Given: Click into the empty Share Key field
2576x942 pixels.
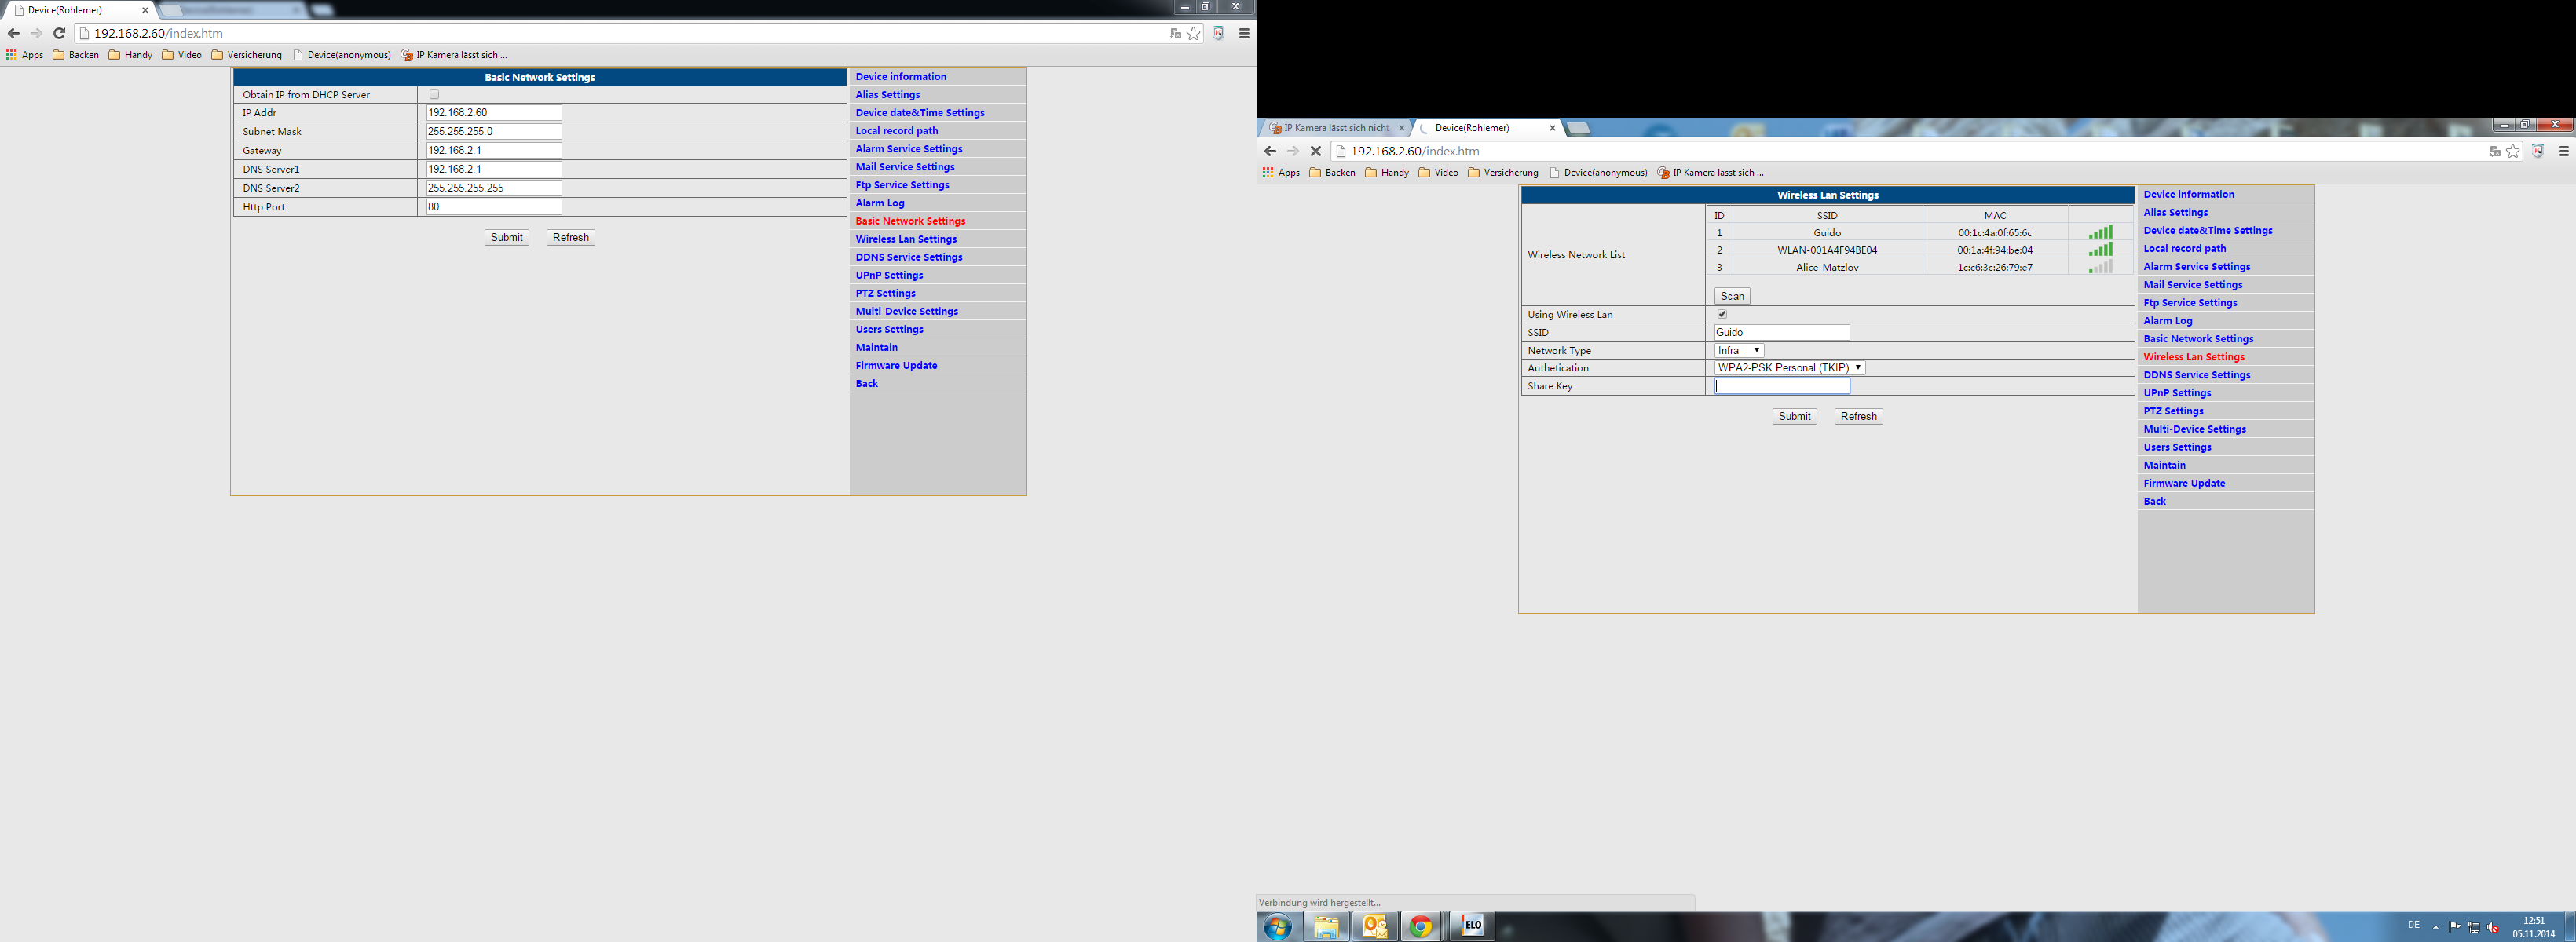Looking at the screenshot, I should tap(1781, 386).
